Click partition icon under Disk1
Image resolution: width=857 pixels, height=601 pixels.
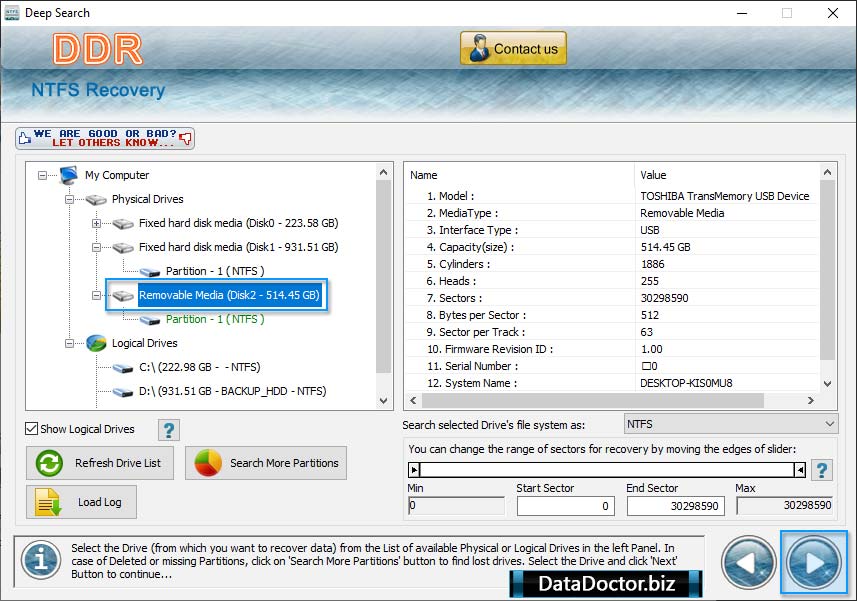pyautogui.click(x=150, y=272)
